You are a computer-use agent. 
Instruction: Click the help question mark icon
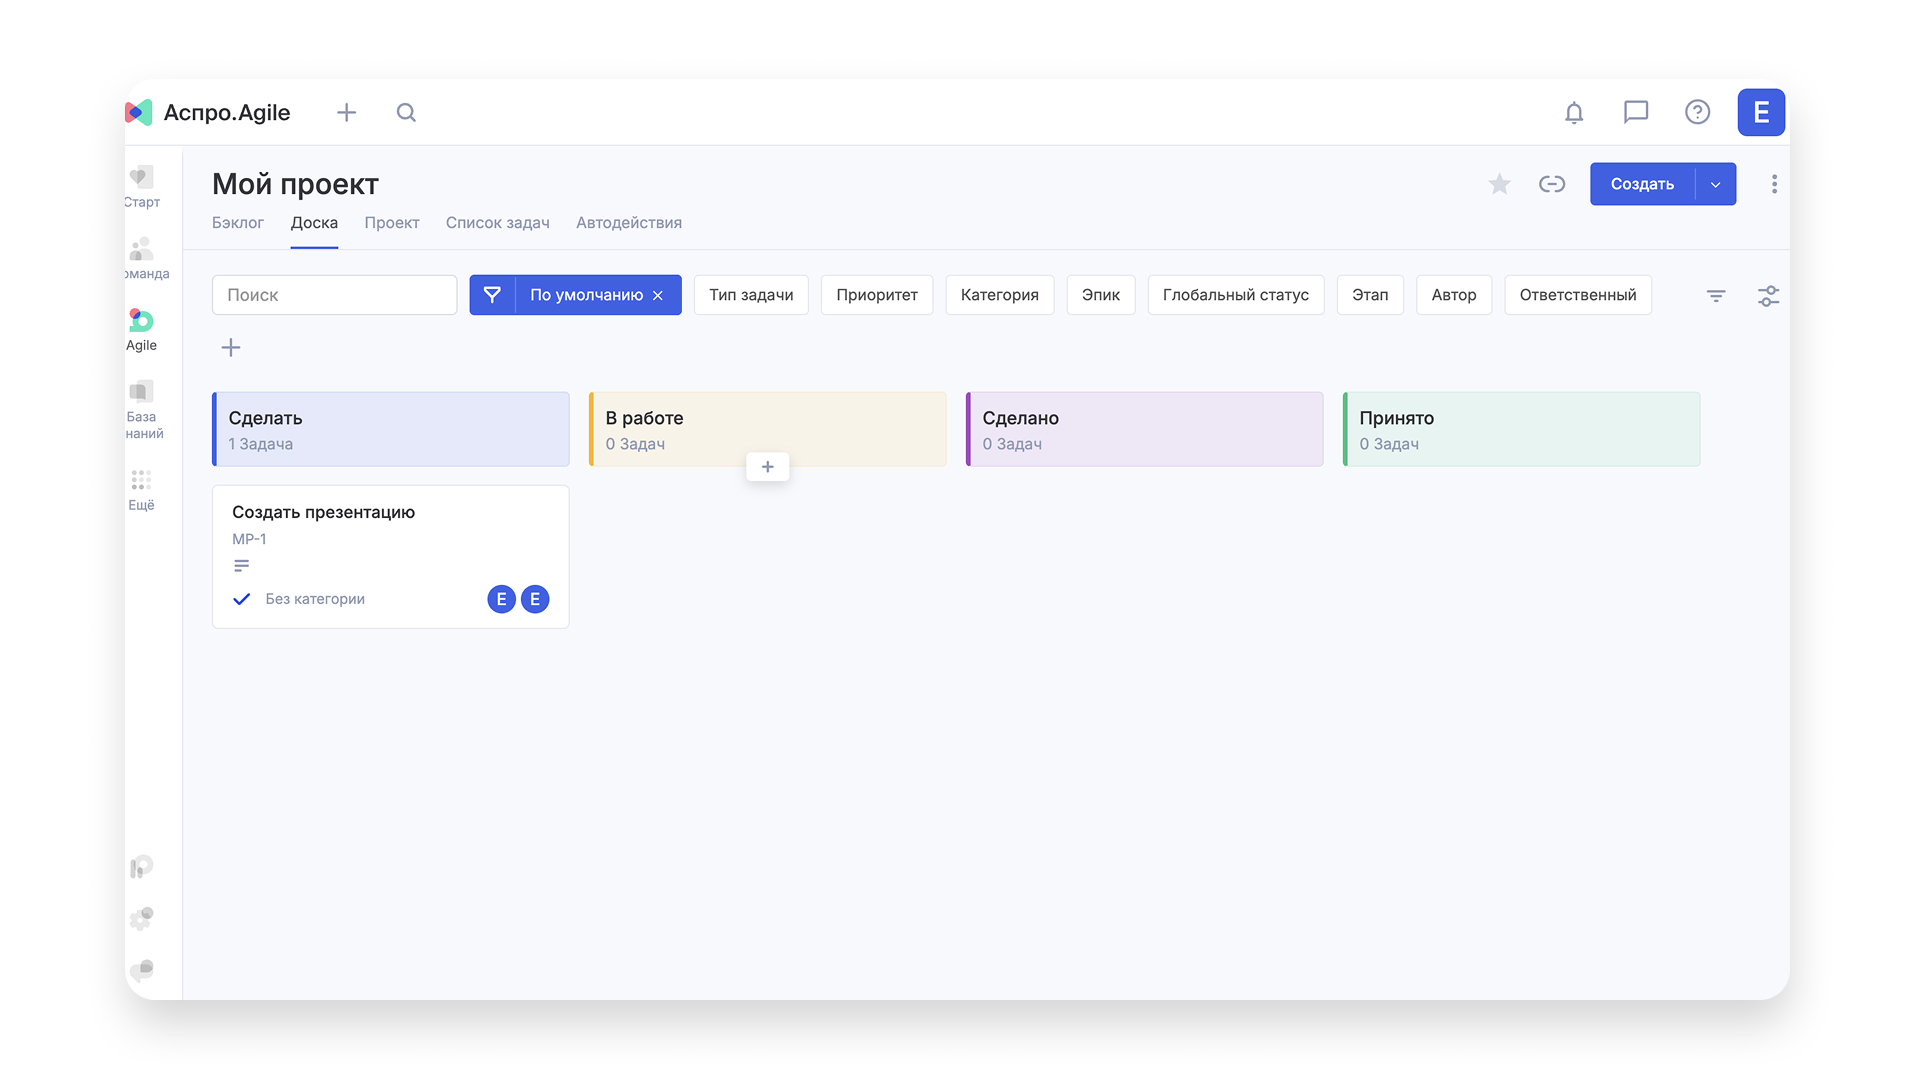(x=1697, y=112)
